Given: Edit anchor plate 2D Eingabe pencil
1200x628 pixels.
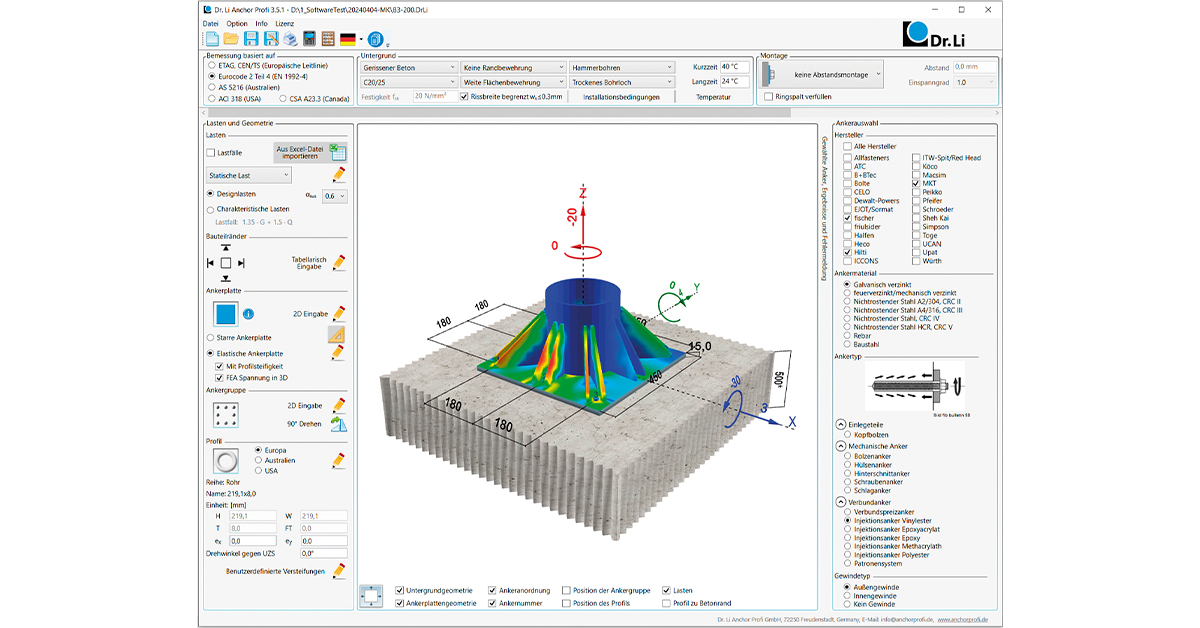Looking at the screenshot, I should click(339, 314).
